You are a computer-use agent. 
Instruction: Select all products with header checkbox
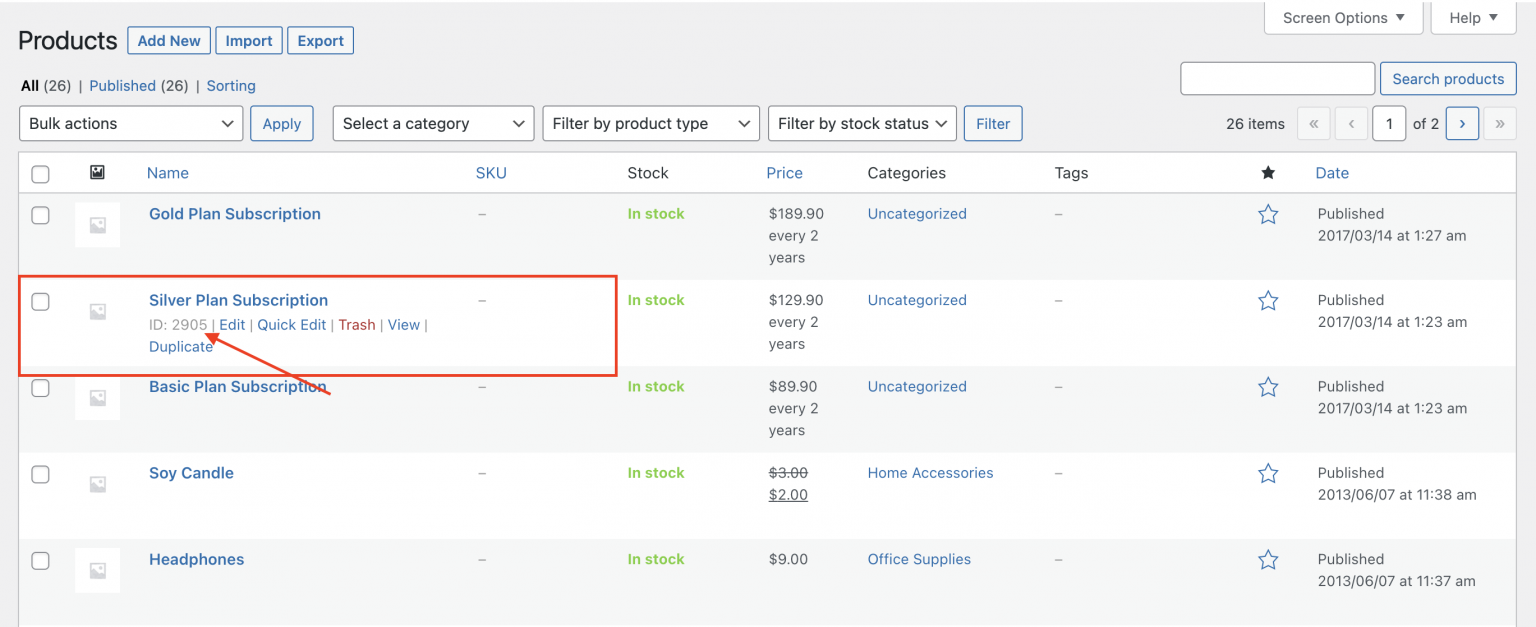pyautogui.click(x=40, y=173)
